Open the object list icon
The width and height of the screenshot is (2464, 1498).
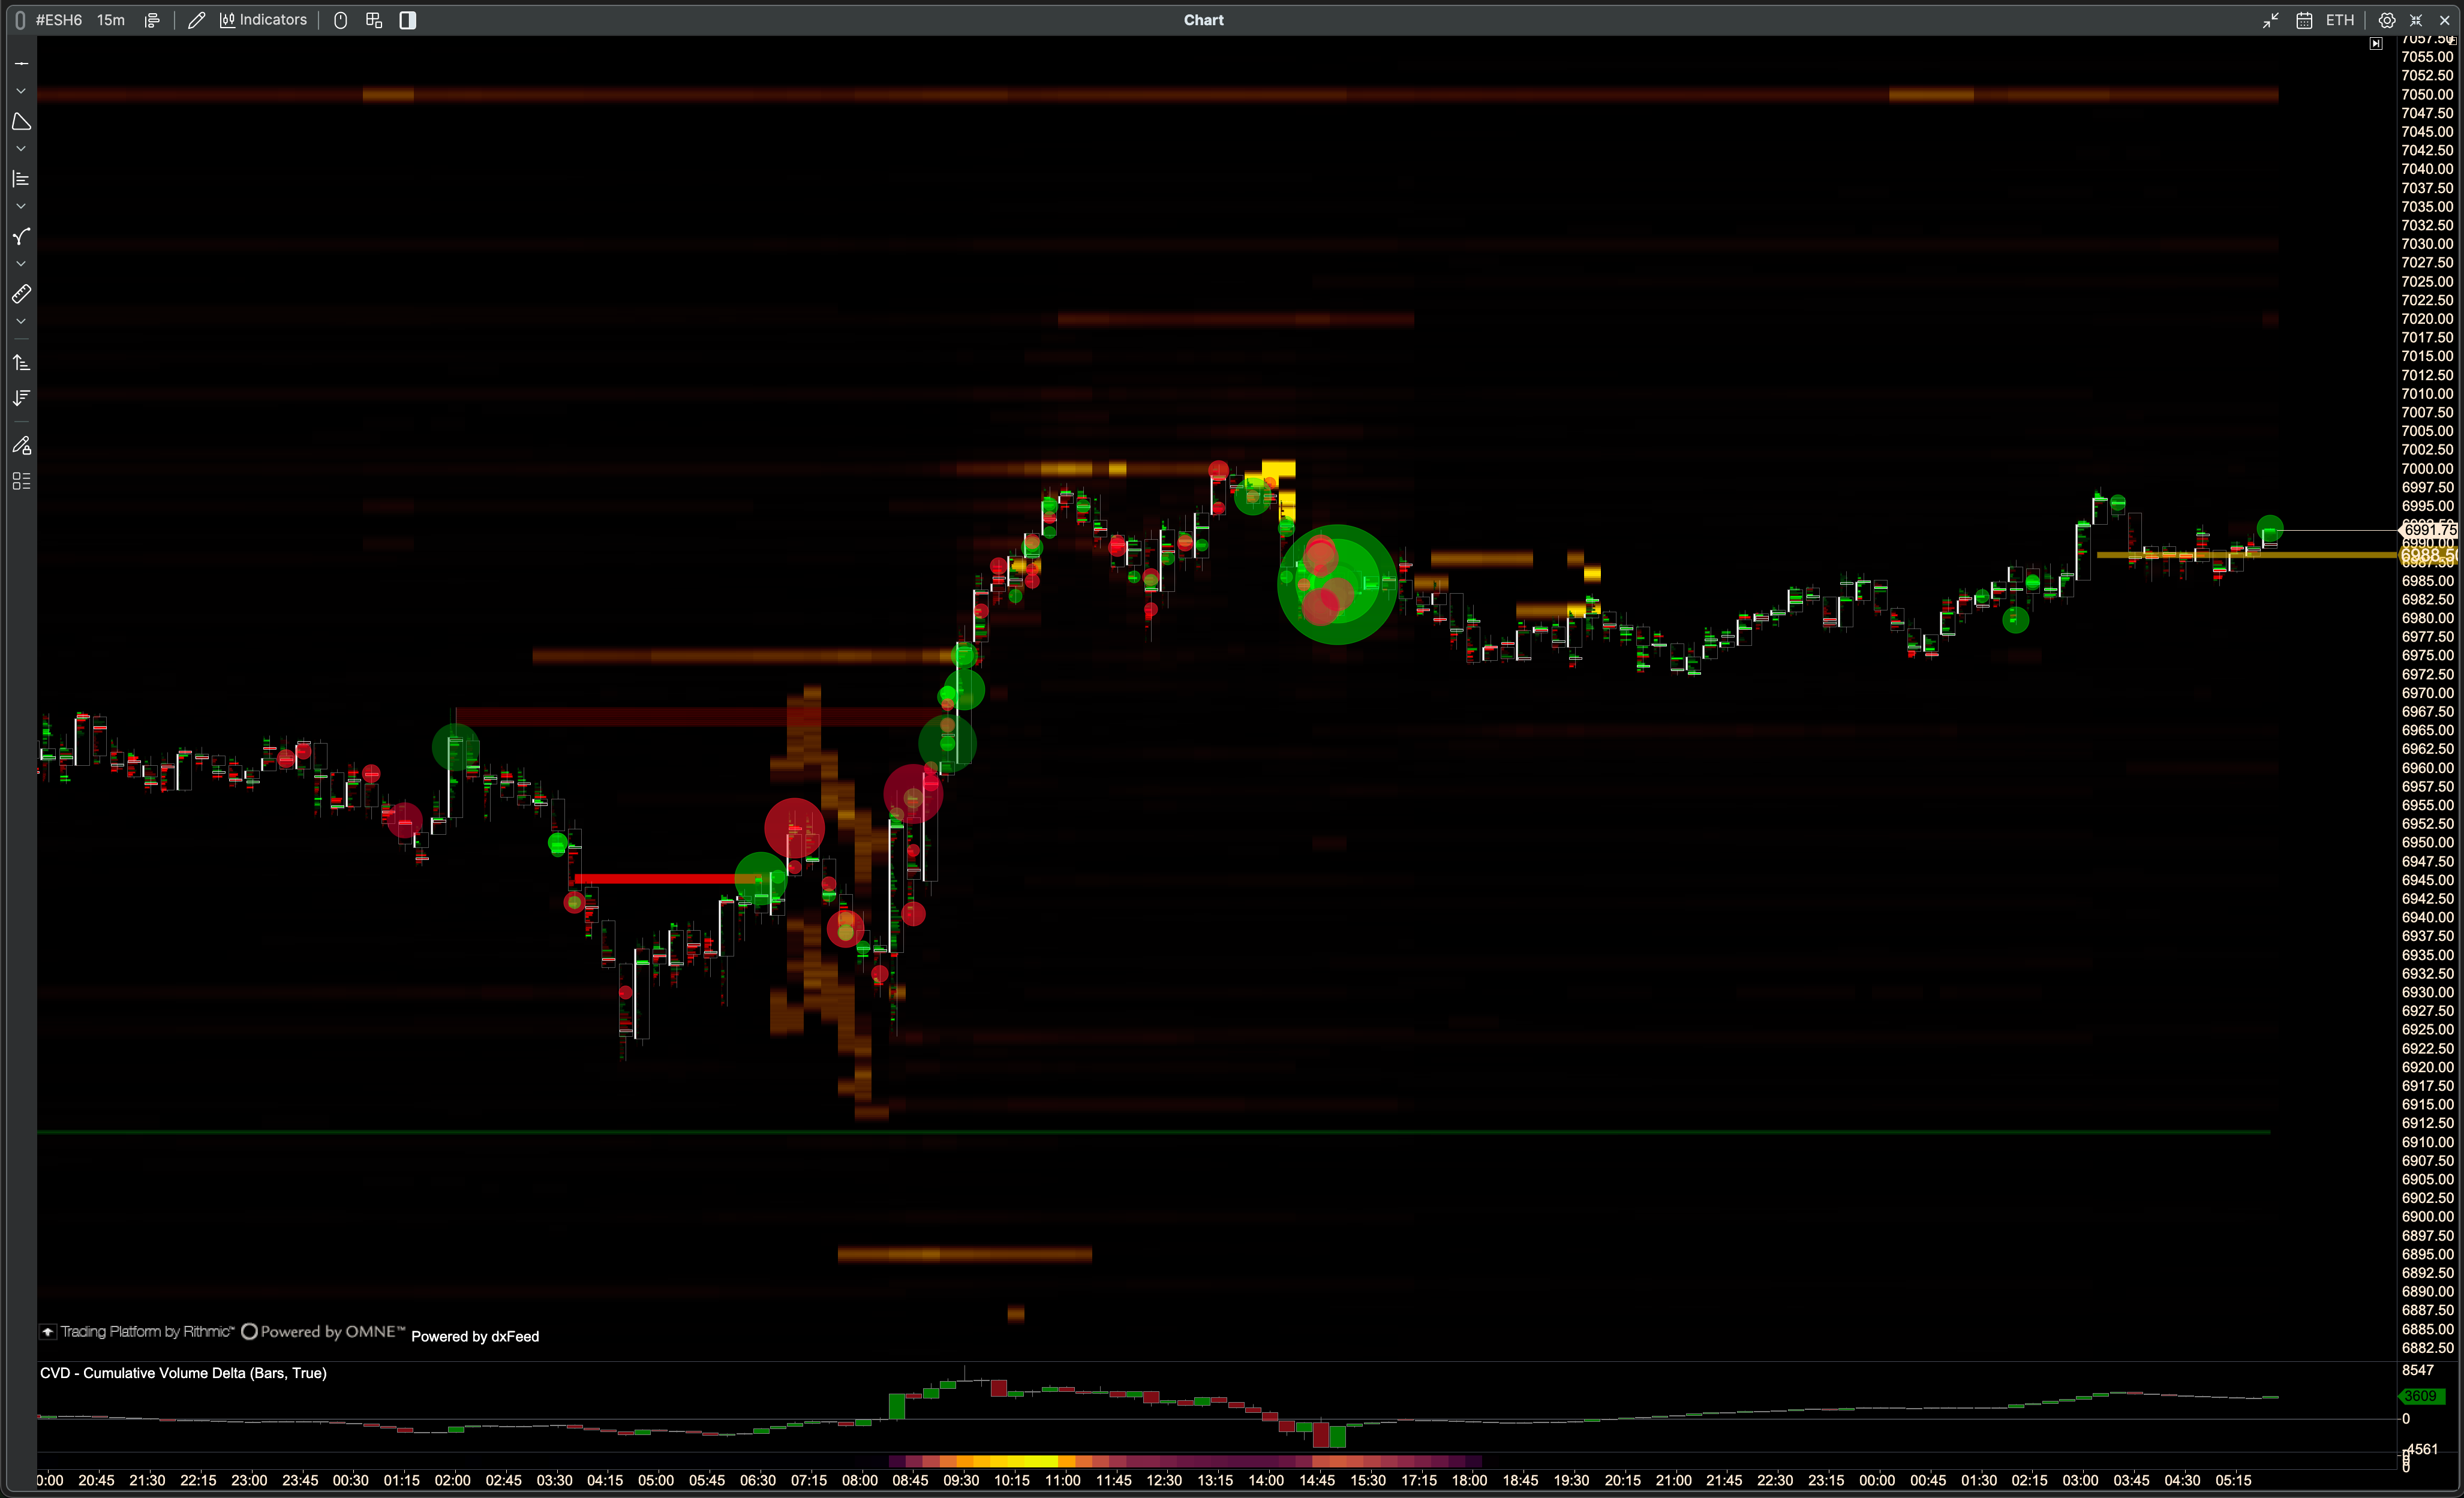(x=21, y=481)
